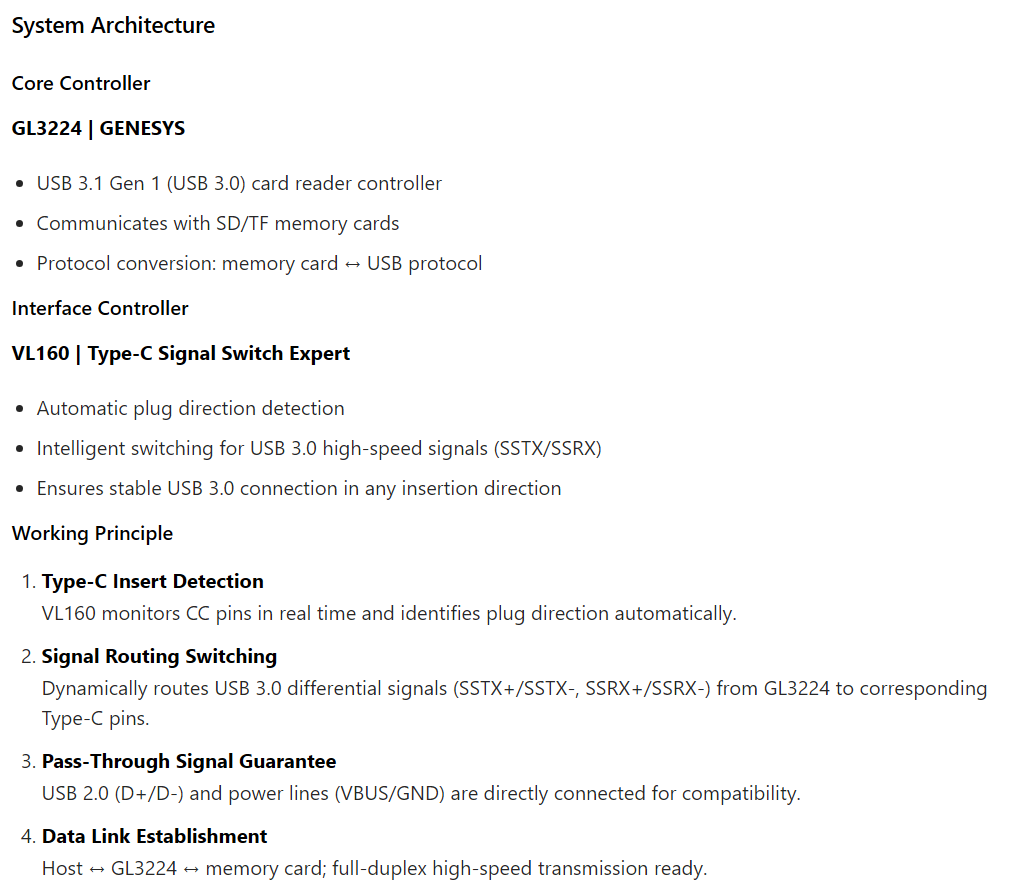Click the VL160 monitors CC pins sentence

tap(389, 613)
